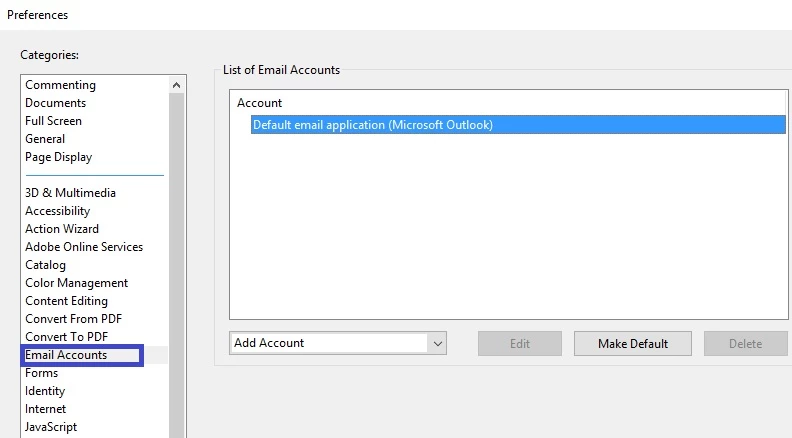The width and height of the screenshot is (792, 438).
Task: Click the Make Default button
Action: click(x=633, y=344)
